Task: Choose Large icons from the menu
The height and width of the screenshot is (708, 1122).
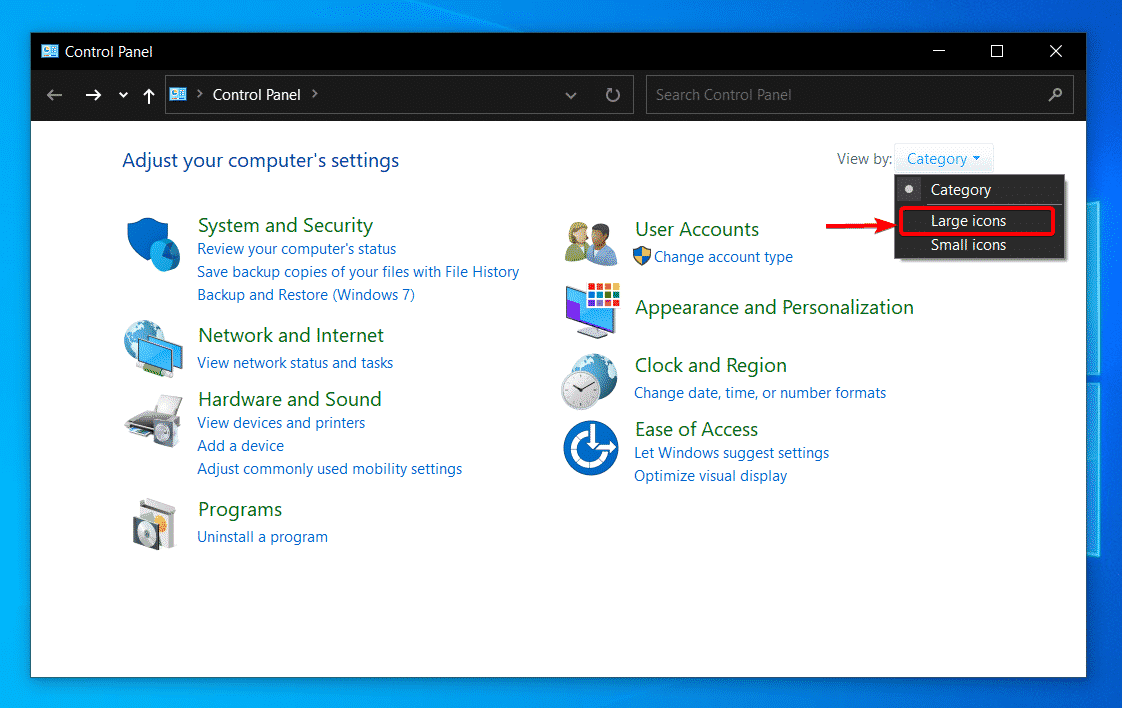Action: [x=977, y=220]
